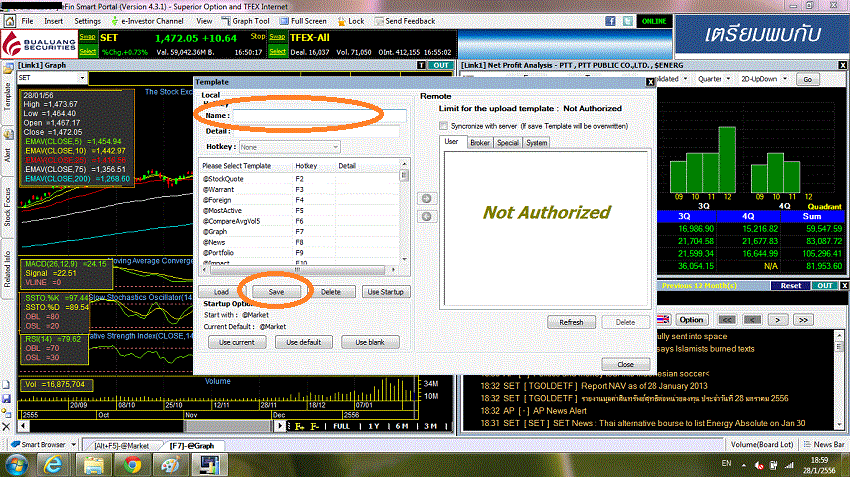Screen dimensions: 850x477
Task: Open Internet Explorer from taskbar
Action: pyautogui.click(x=53, y=465)
